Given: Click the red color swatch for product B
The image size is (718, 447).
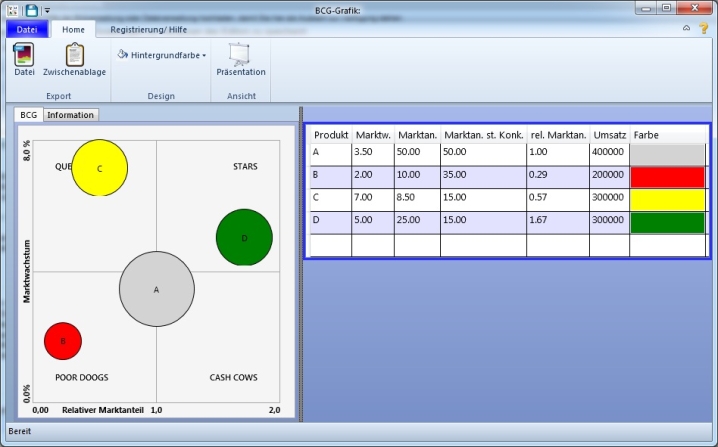Looking at the screenshot, I should (x=667, y=177).
